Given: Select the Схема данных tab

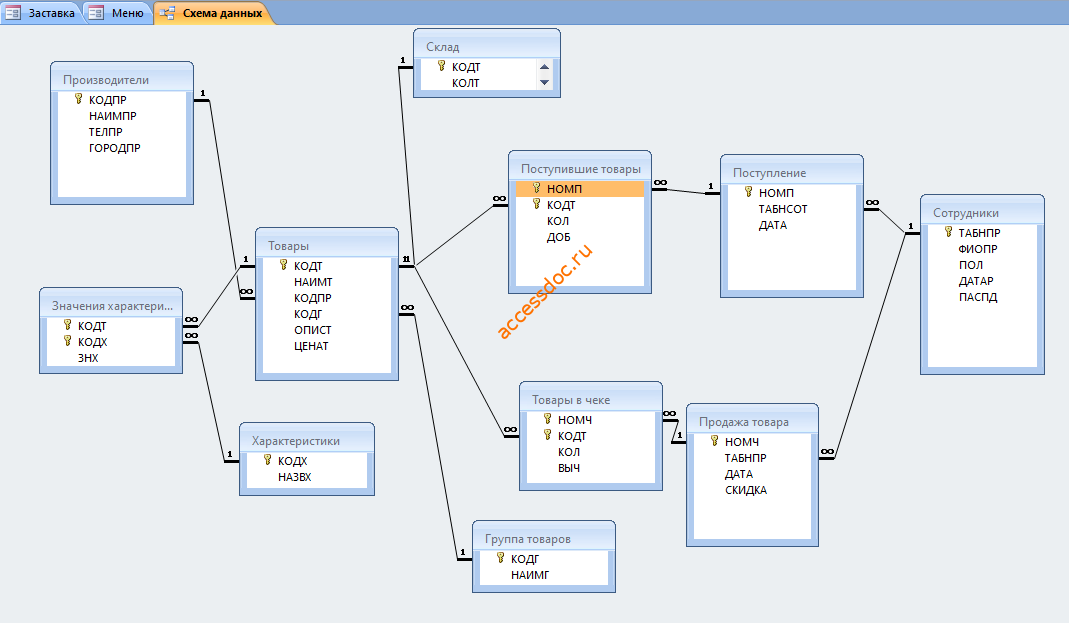Looking at the screenshot, I should [x=214, y=13].
